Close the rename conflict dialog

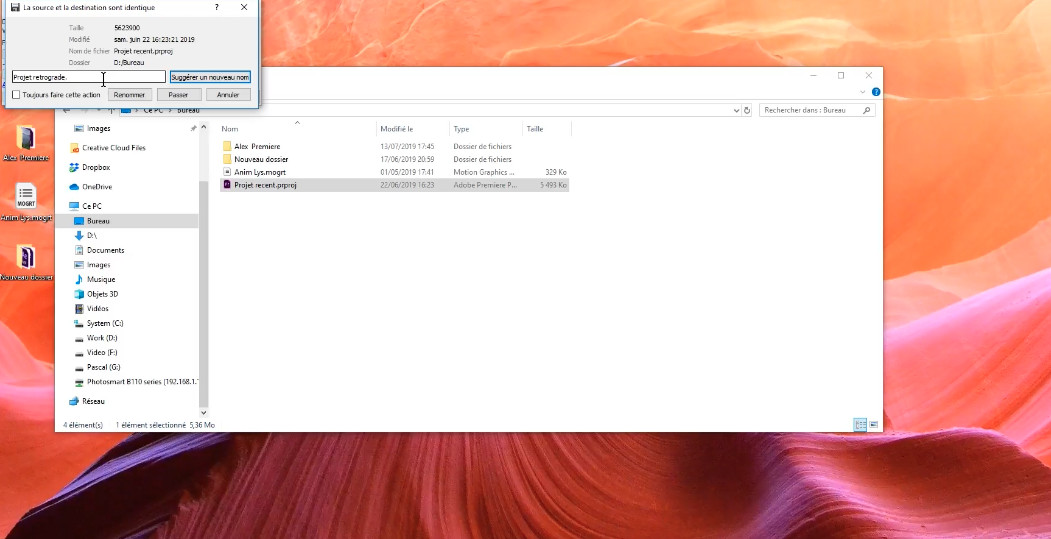[x=244, y=7]
